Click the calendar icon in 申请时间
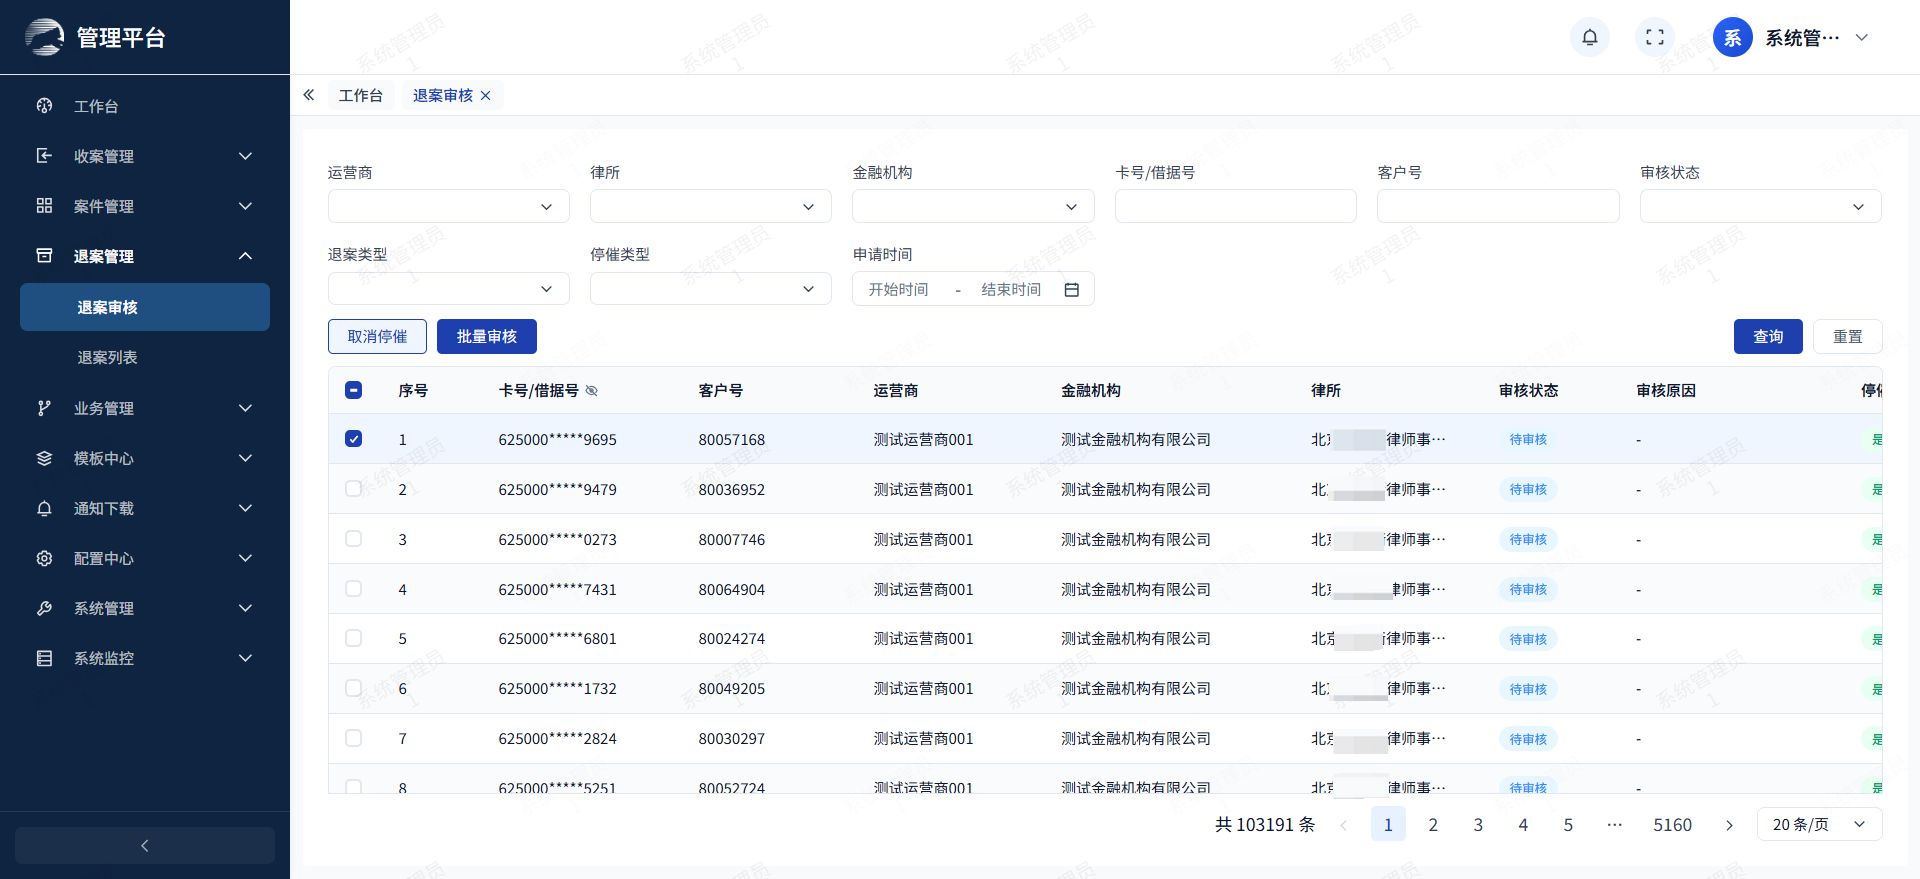This screenshot has width=1920, height=879. coord(1072,290)
